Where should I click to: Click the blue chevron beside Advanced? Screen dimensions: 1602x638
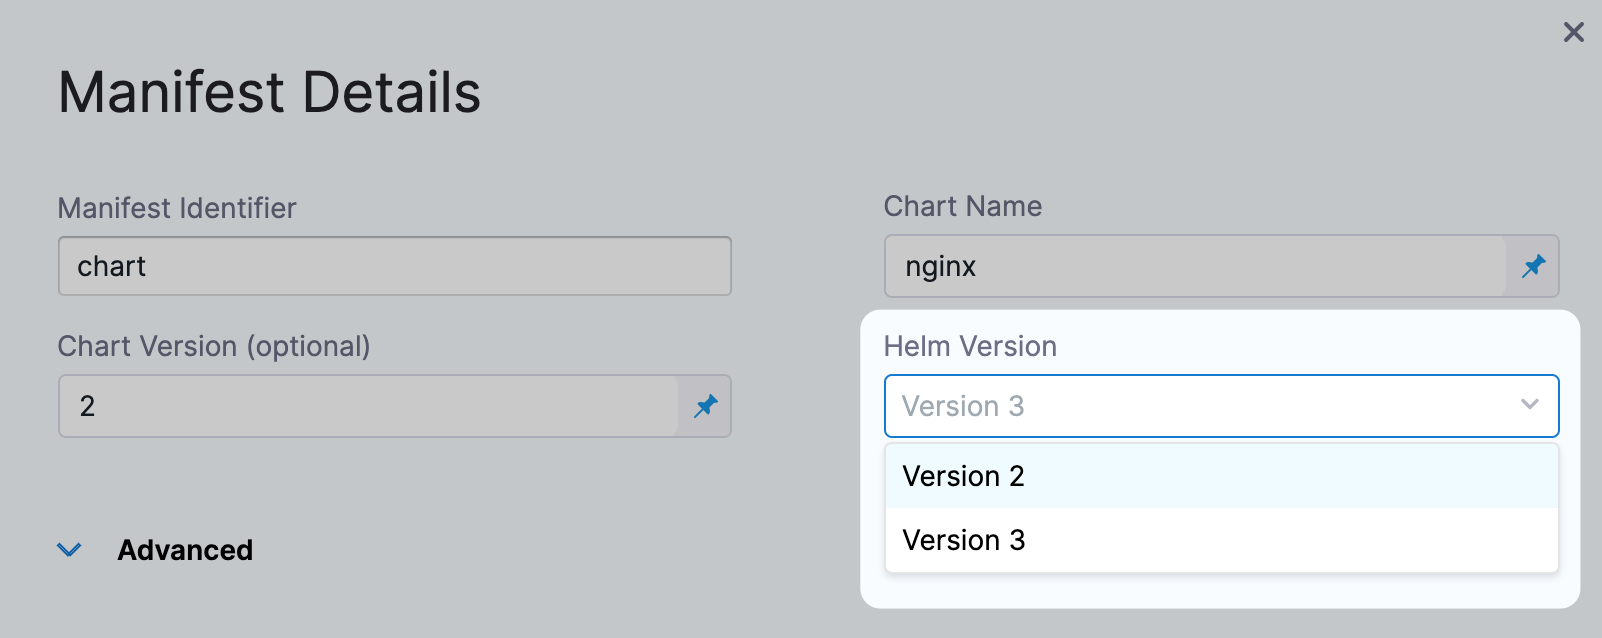(x=69, y=550)
